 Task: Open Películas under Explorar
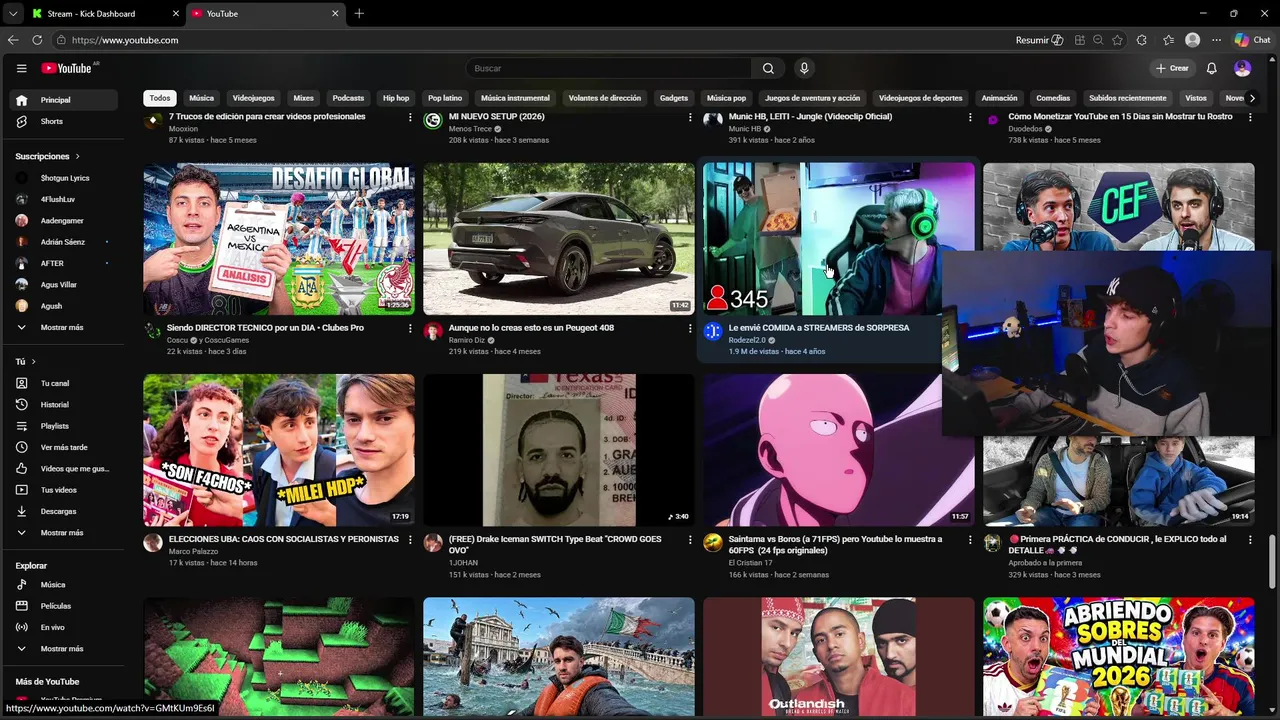(62, 606)
